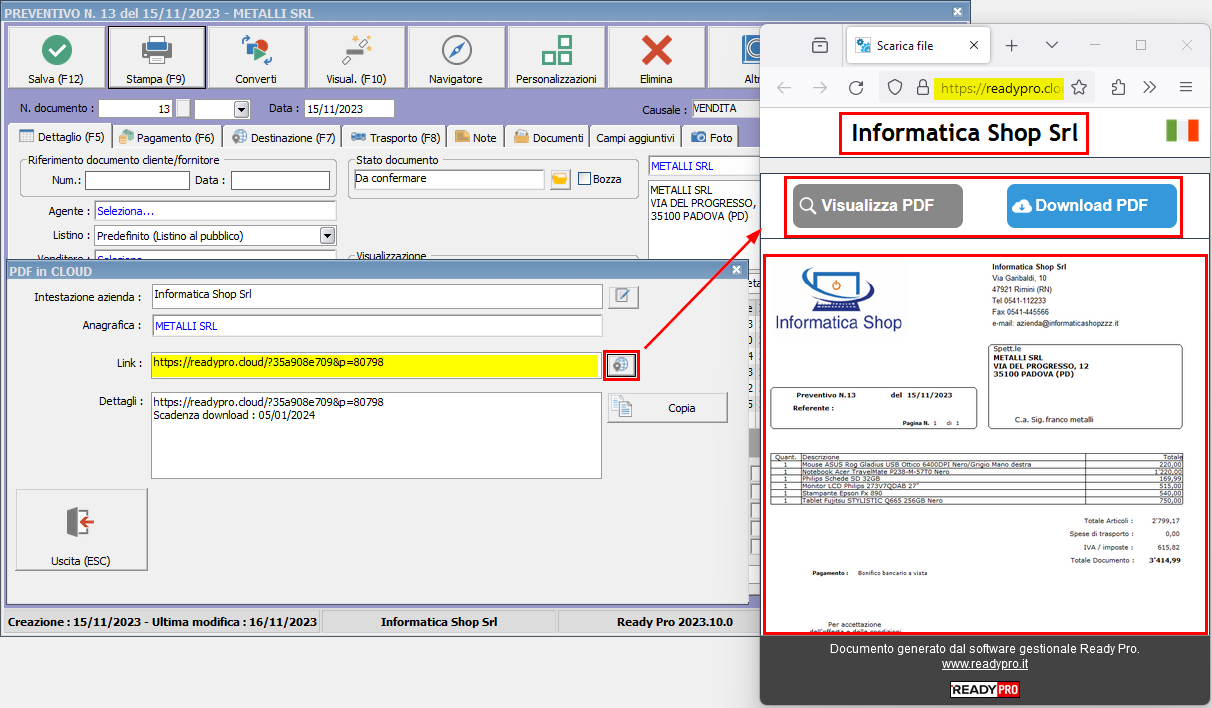Open the browser extensions puzzle icon
The image size is (1212, 708).
[1119, 87]
